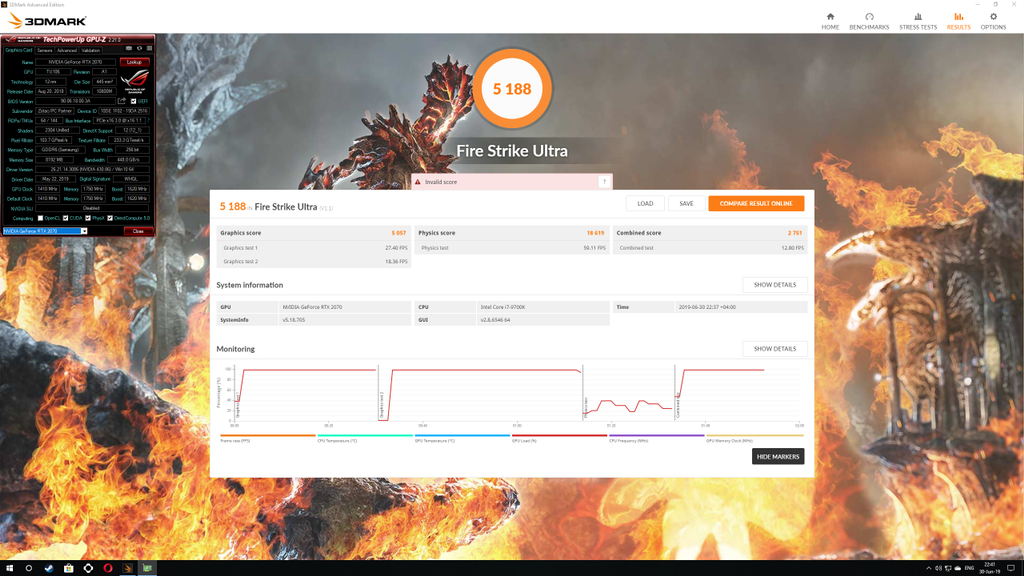Click Physics test marker in monitoring chart

(586, 407)
